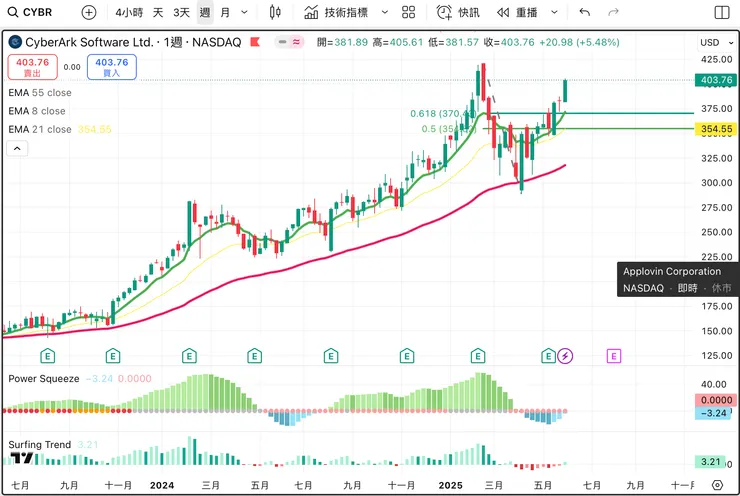Image resolution: width=740 pixels, height=496 pixels.
Task: Select the Surfing Trend indicator title
Action: click(x=40, y=445)
